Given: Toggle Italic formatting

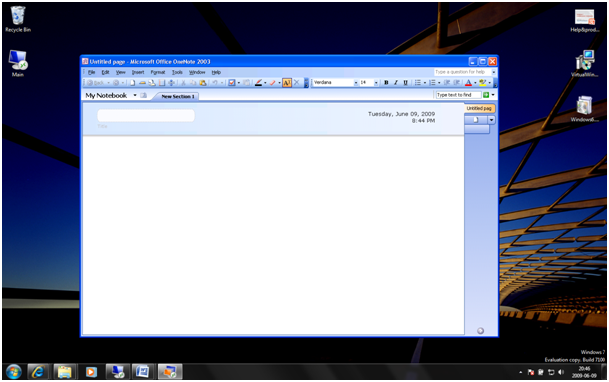Looking at the screenshot, I should tap(396, 83).
